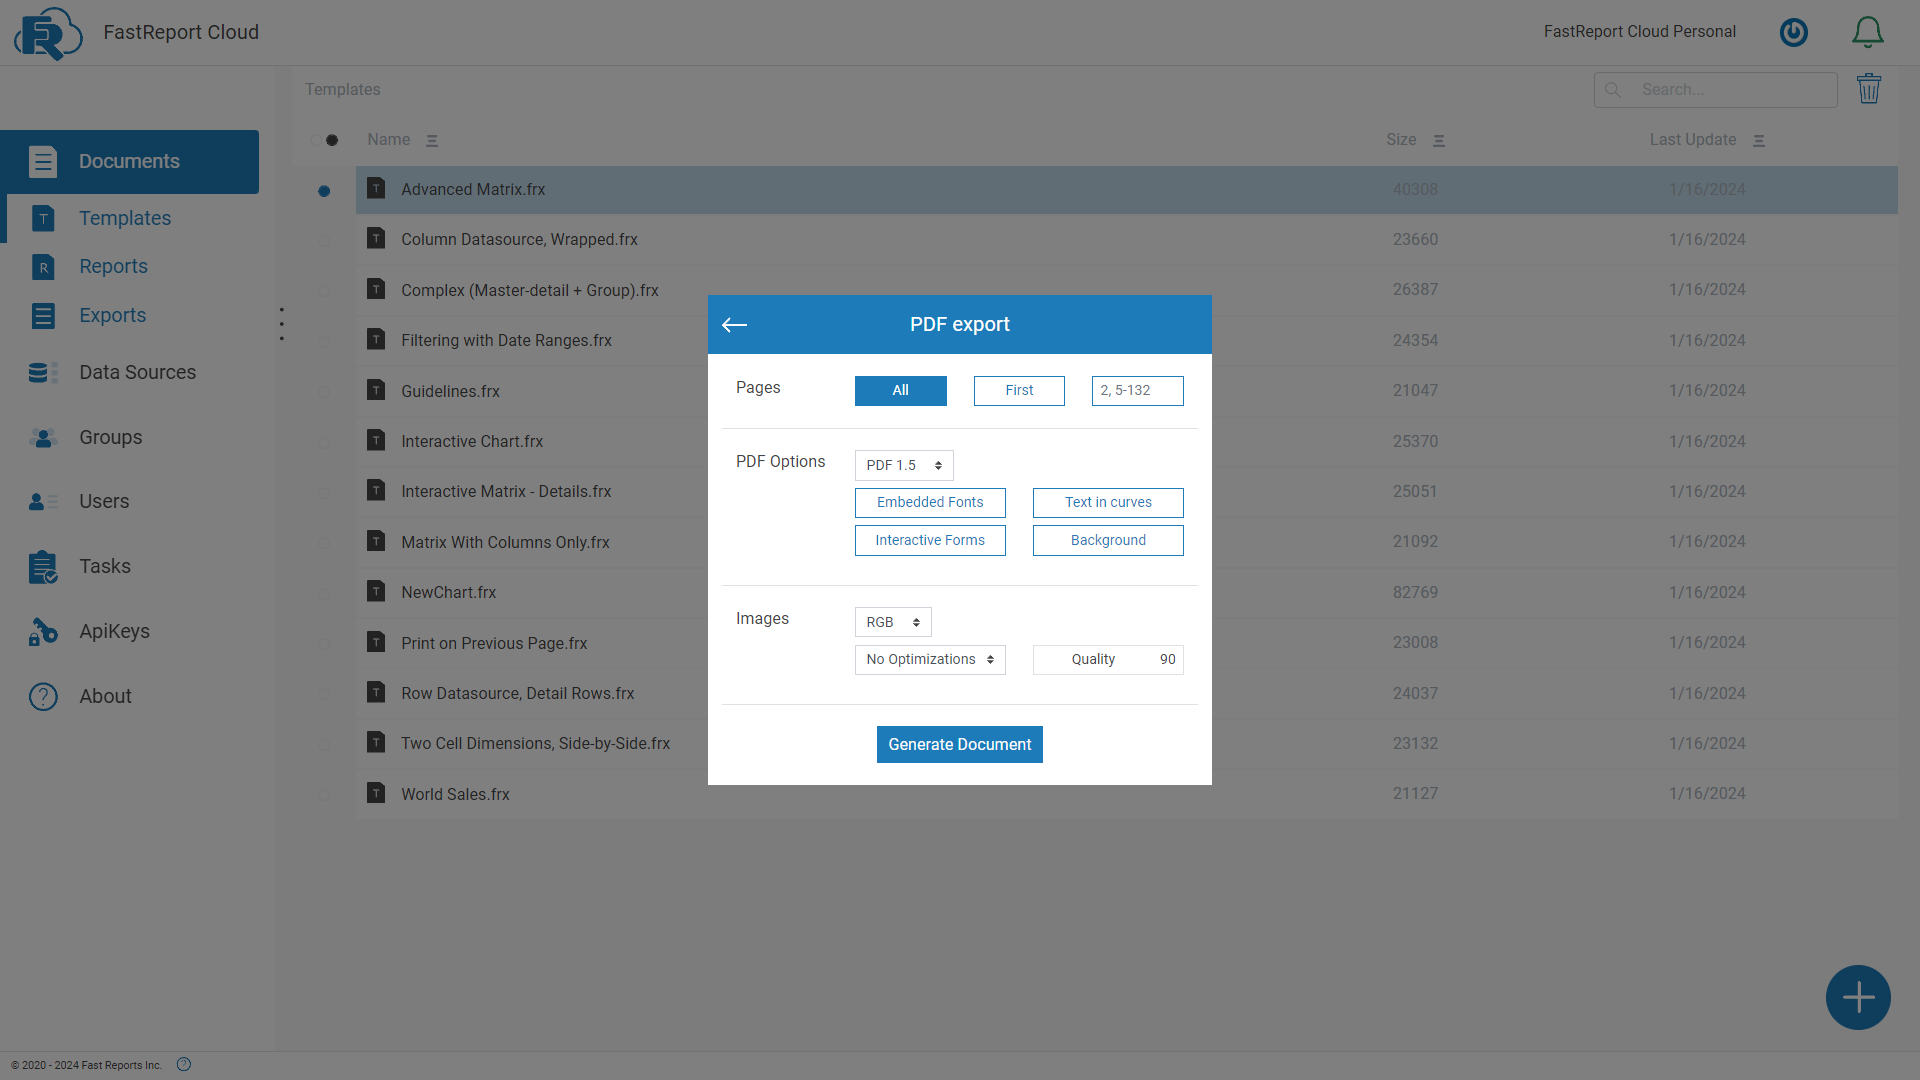Click the delete trash icon above the list
This screenshot has width=1920, height=1080.
[x=1870, y=89]
